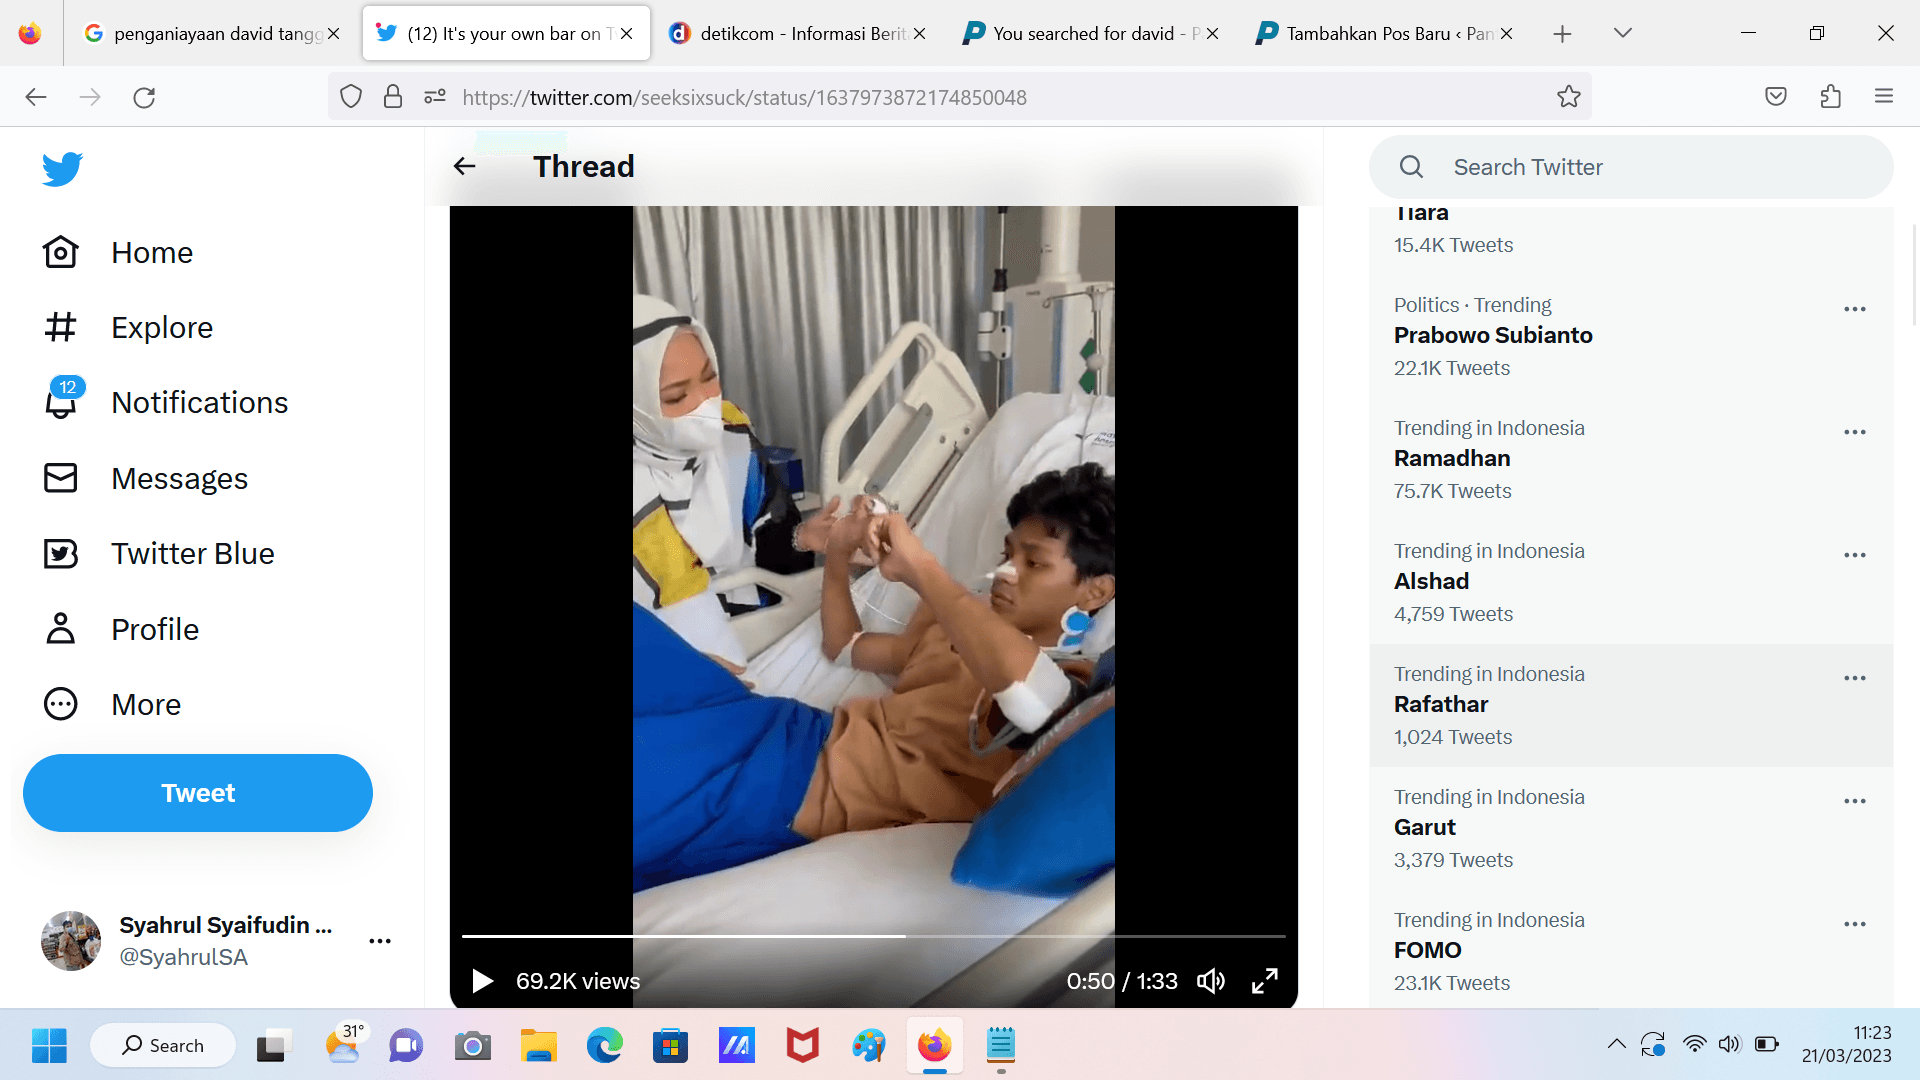Click the search magnifier icon in Twitter
1920x1080 pixels.
point(1411,167)
